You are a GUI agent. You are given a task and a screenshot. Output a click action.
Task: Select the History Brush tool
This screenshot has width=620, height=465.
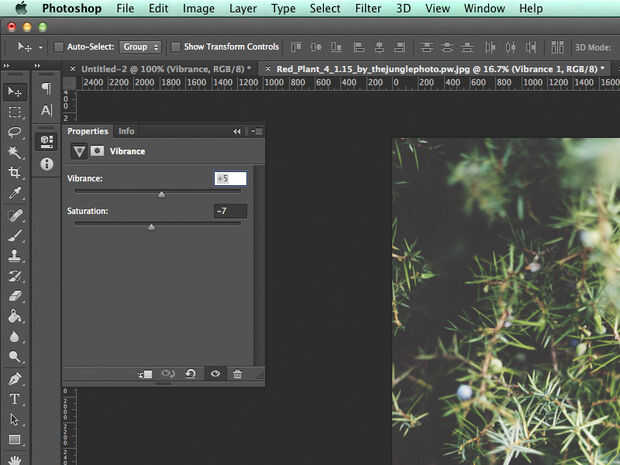click(15, 276)
